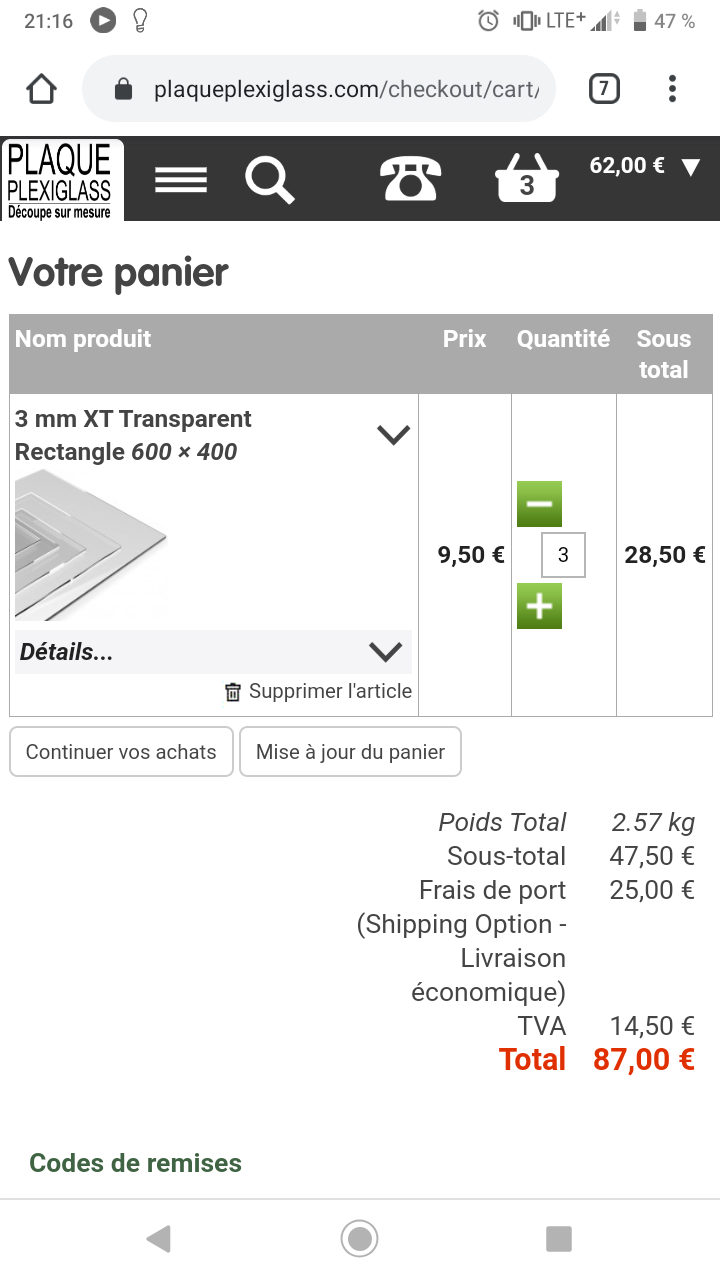Tap the search magnifier icon
The width and height of the screenshot is (720, 1280).
click(x=269, y=180)
